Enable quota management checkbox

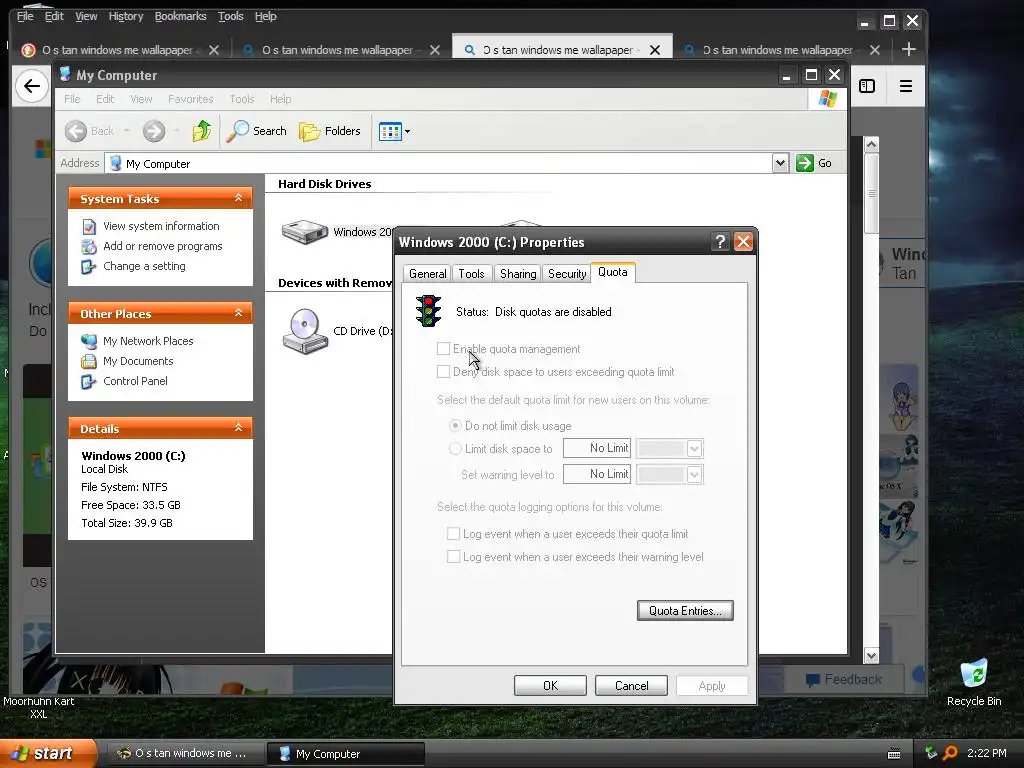[x=443, y=349]
